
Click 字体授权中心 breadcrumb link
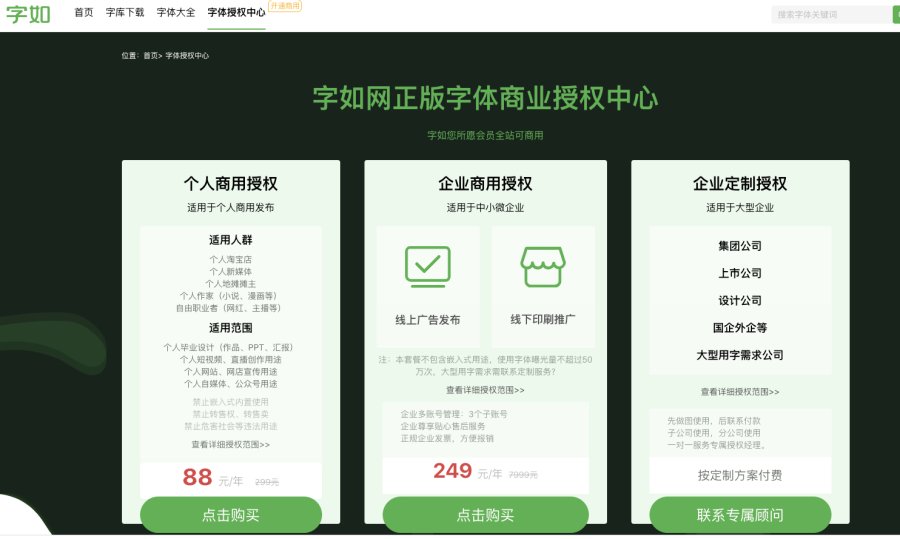coord(187,56)
